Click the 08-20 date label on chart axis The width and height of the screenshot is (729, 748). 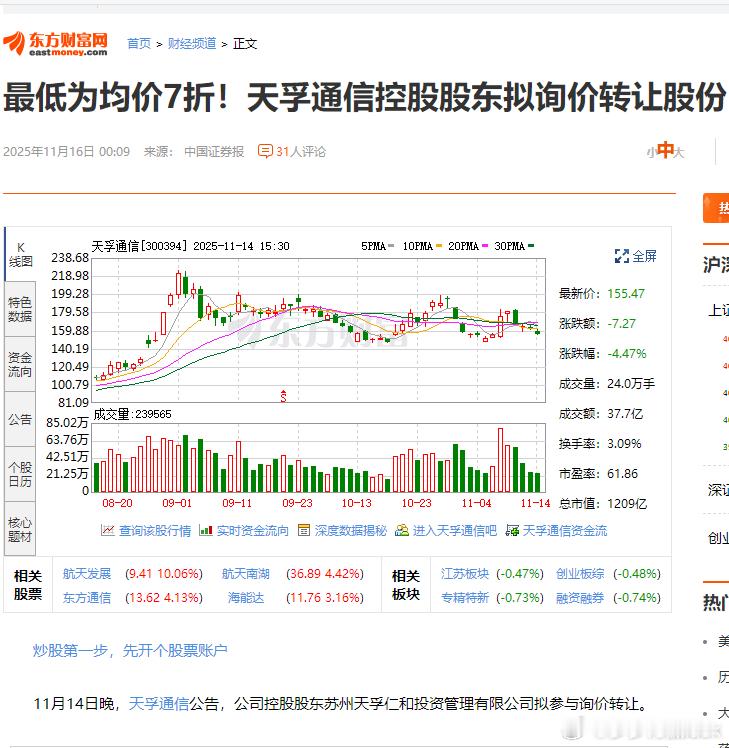(x=117, y=503)
